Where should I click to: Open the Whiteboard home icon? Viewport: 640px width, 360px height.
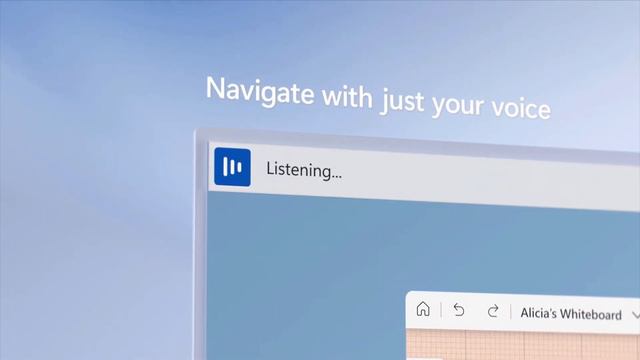(423, 309)
